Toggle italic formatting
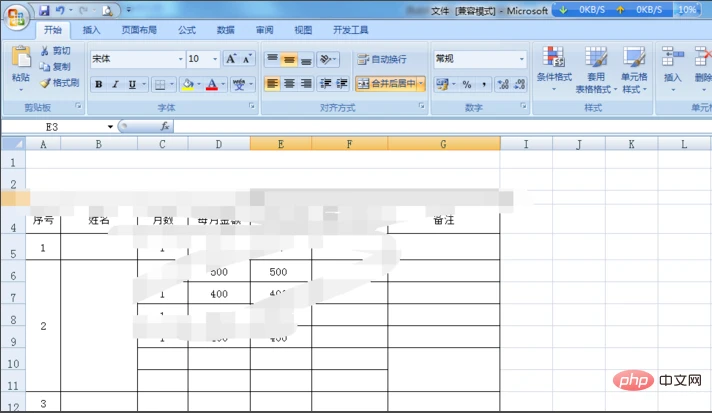This screenshot has width=712, height=413. (115, 84)
